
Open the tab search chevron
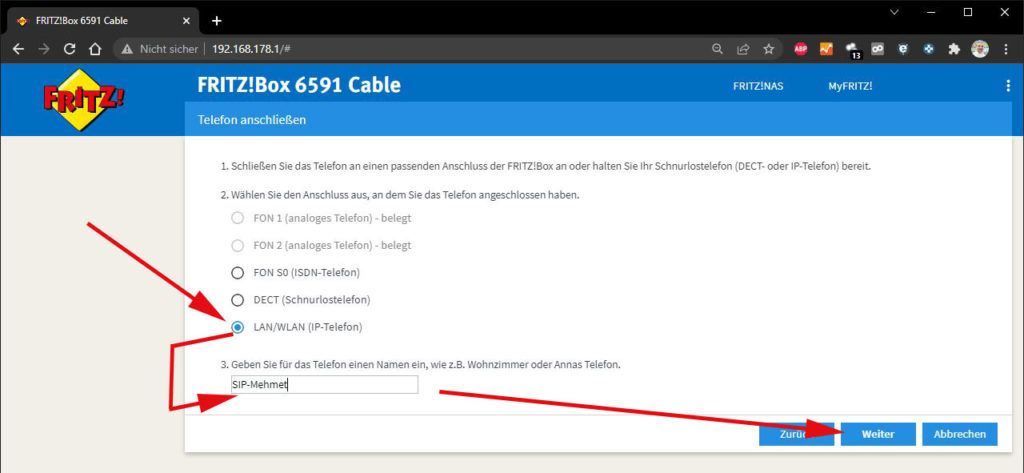tap(895, 12)
